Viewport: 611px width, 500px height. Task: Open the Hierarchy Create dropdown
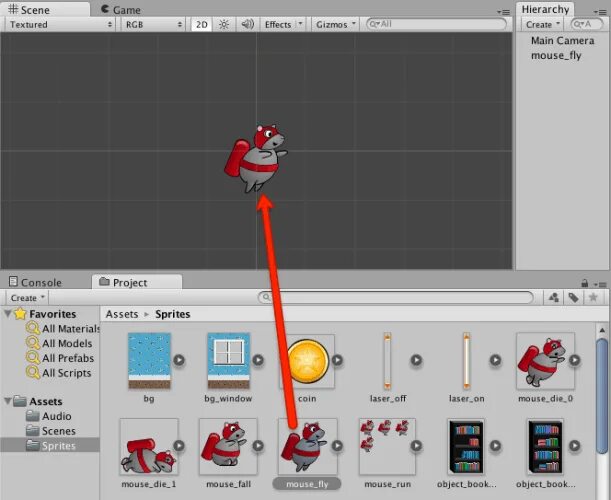(543, 25)
